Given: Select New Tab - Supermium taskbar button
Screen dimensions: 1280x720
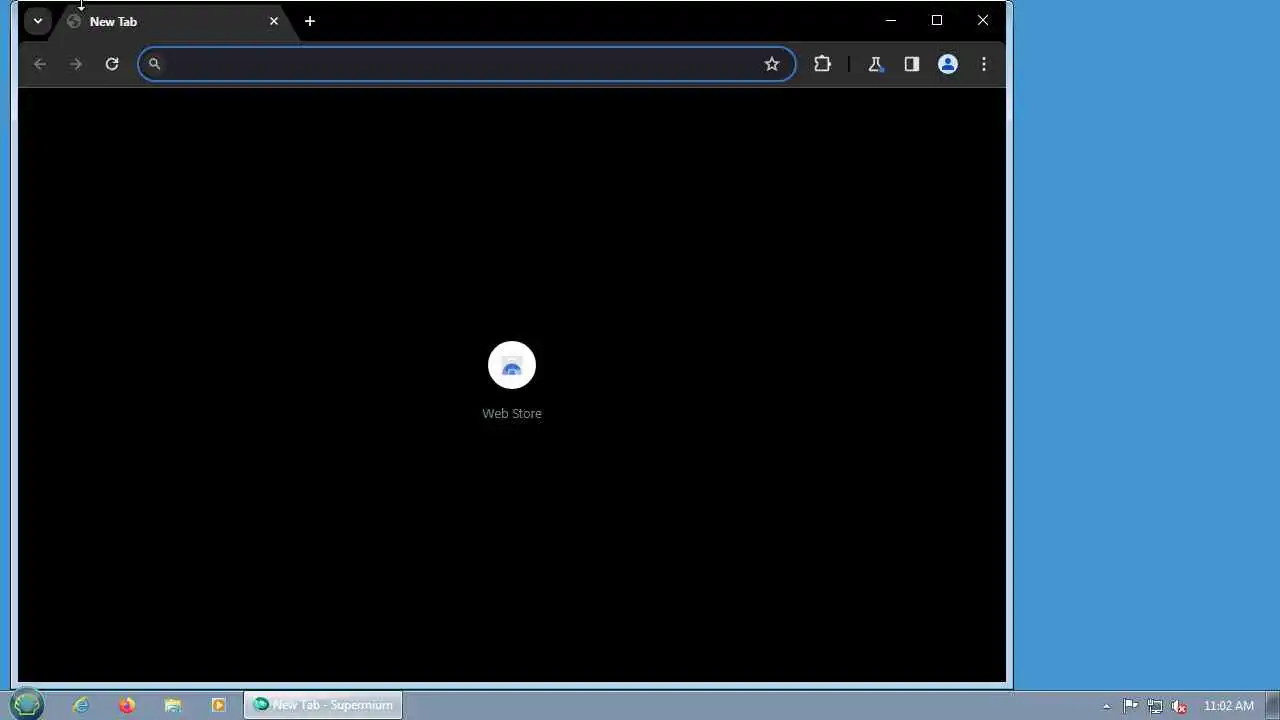Looking at the screenshot, I should click(x=323, y=705).
